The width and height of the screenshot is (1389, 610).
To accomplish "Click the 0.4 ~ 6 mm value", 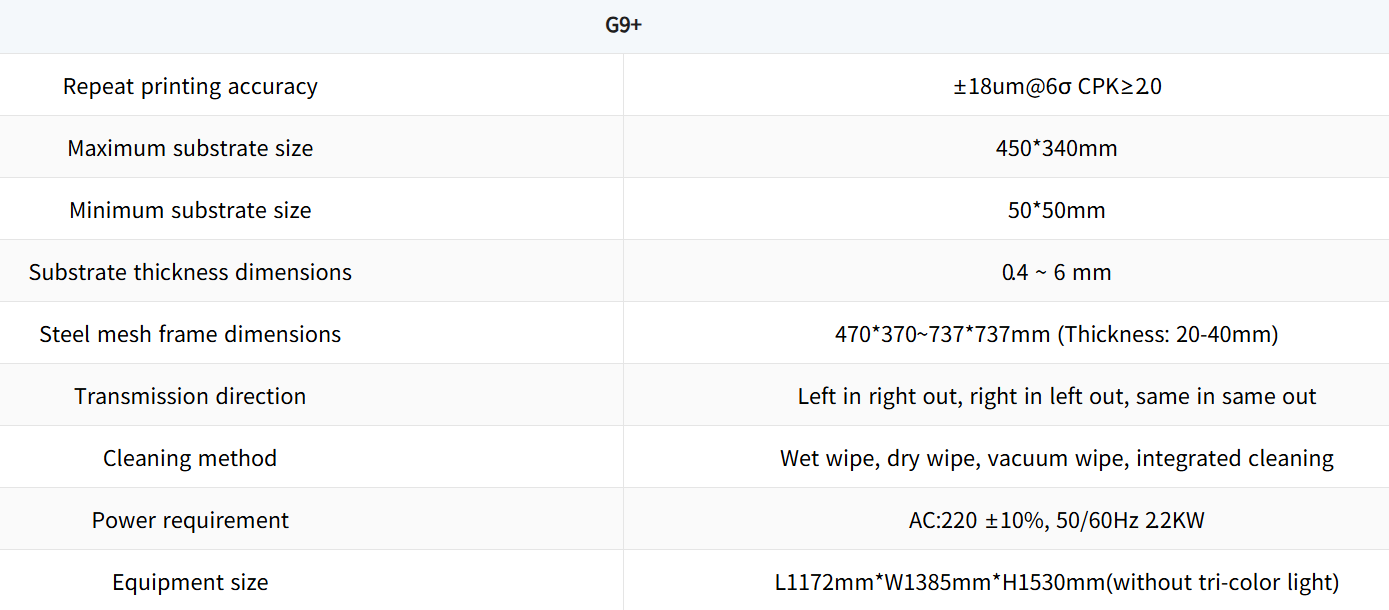I will click(x=1057, y=272).
